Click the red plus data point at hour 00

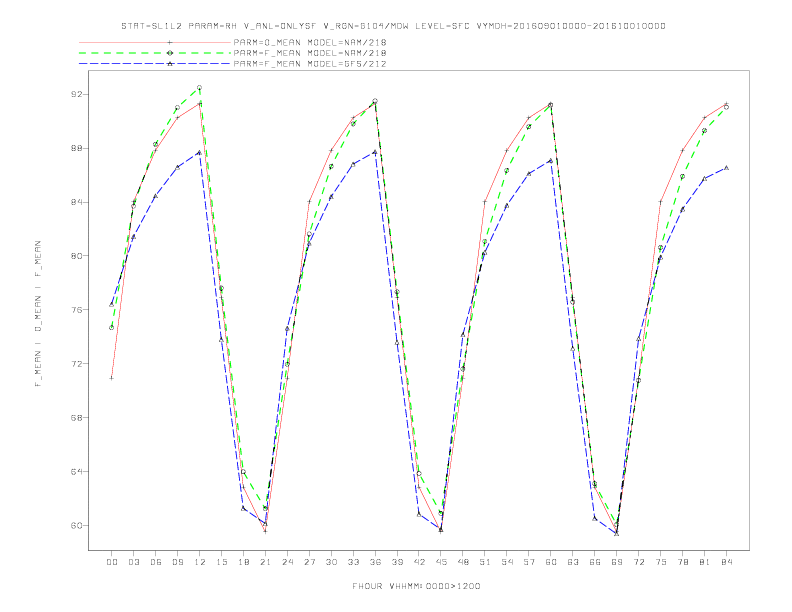coord(112,378)
